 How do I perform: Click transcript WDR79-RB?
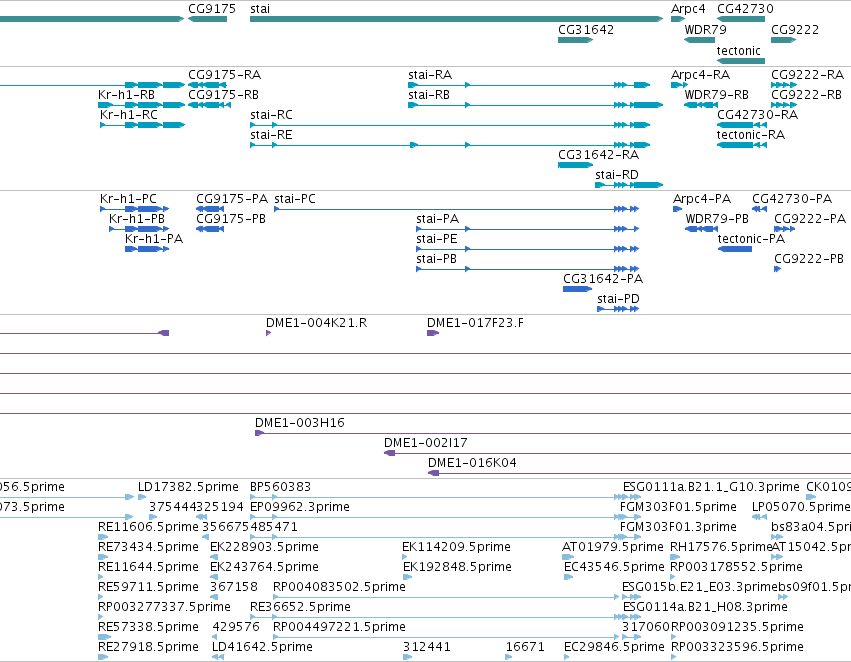tap(701, 105)
